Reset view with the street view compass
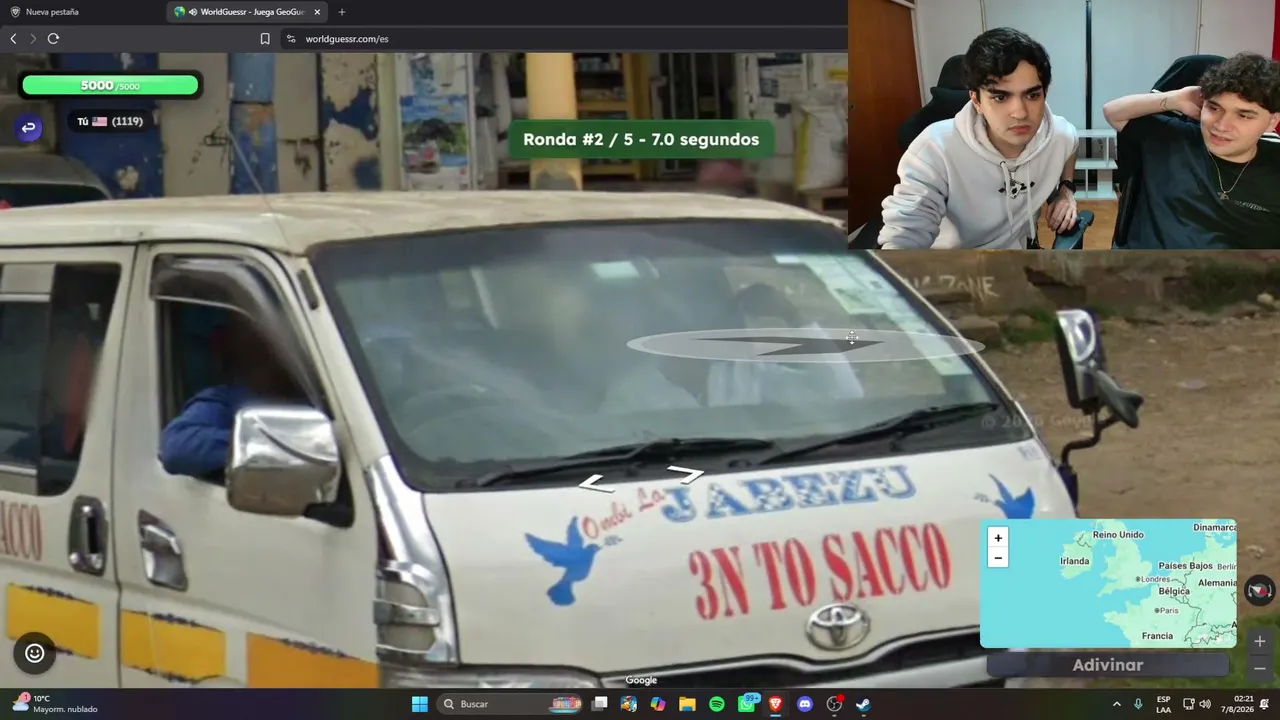This screenshot has height=720, width=1280. [1259, 590]
